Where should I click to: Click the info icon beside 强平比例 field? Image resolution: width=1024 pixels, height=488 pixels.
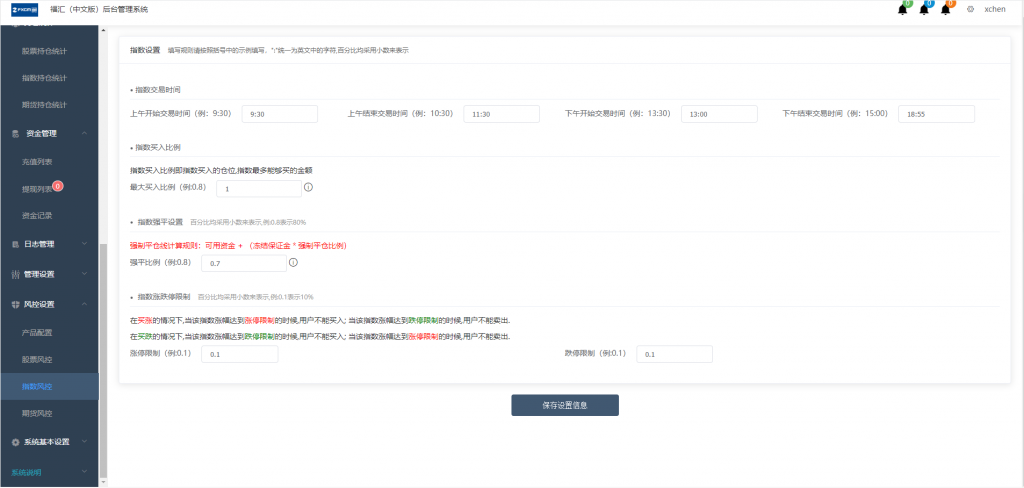(x=293, y=263)
